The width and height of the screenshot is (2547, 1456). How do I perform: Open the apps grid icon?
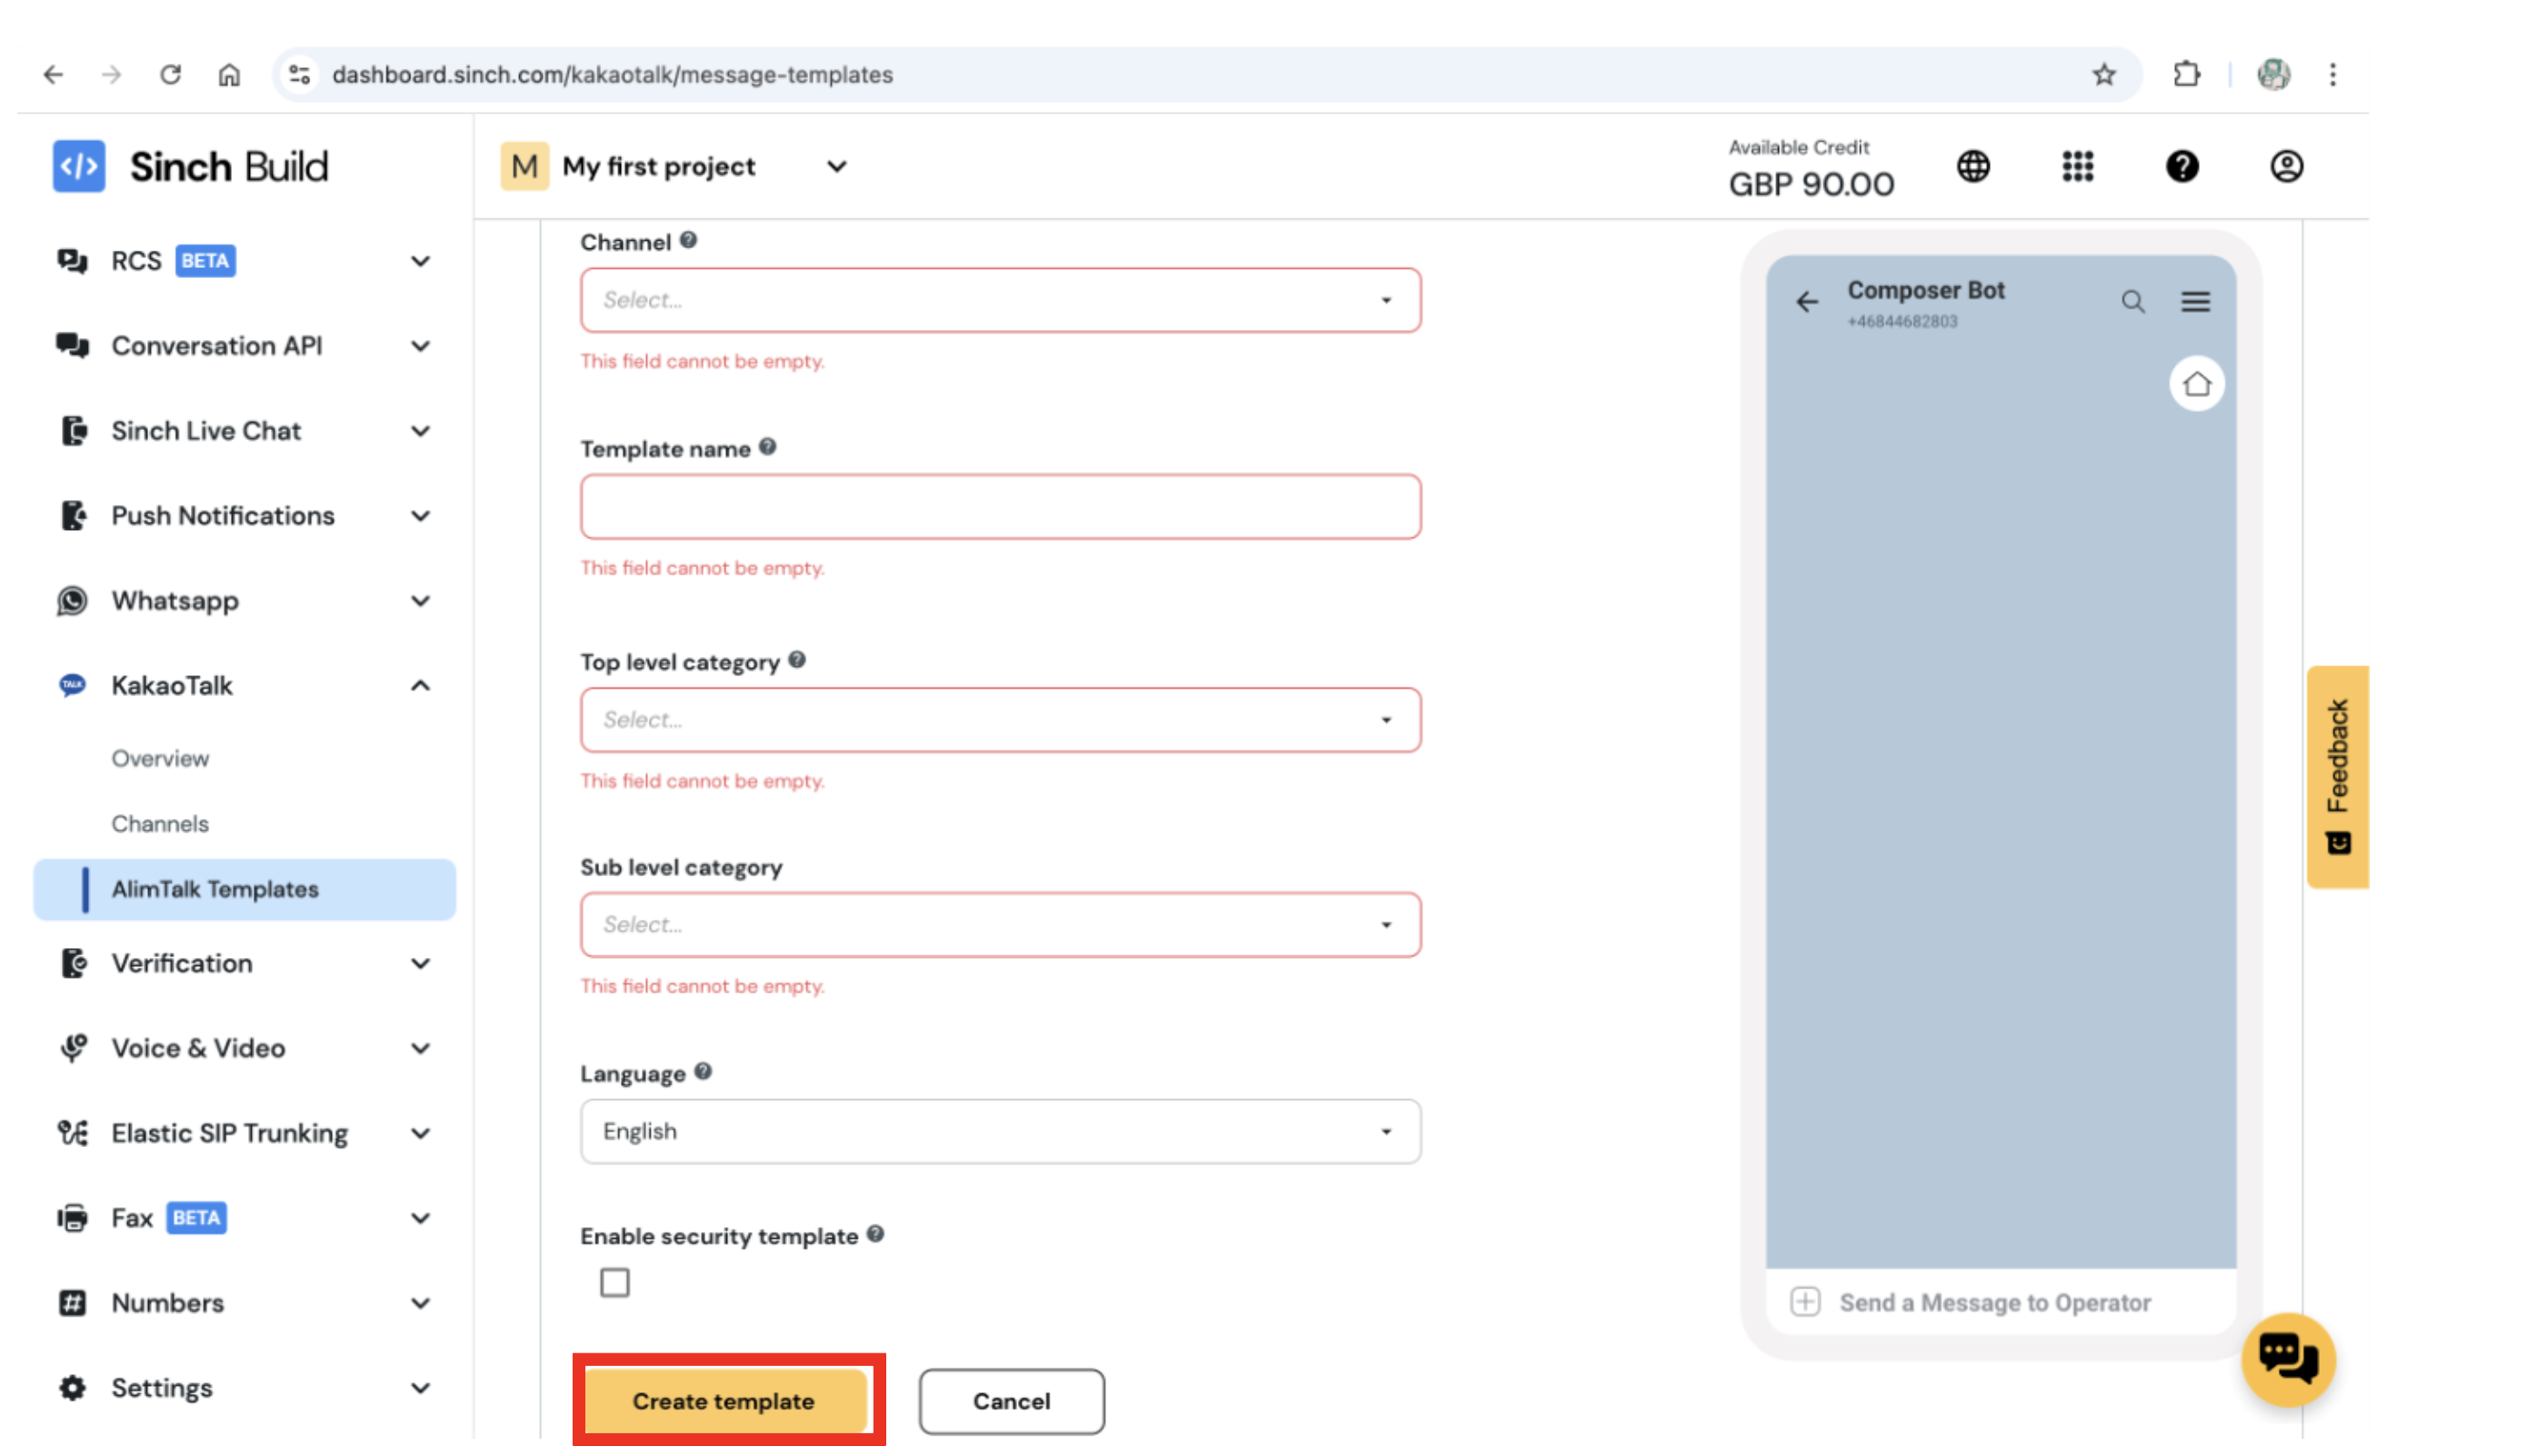click(x=2078, y=167)
